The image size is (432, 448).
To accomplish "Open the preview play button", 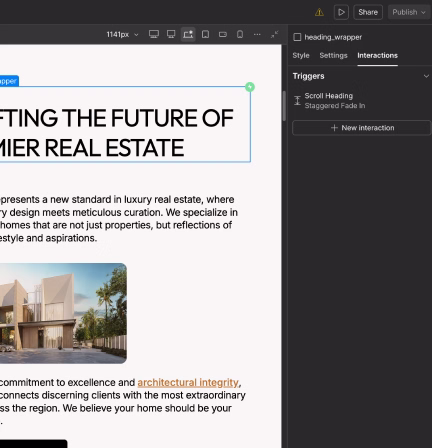I will (341, 12).
